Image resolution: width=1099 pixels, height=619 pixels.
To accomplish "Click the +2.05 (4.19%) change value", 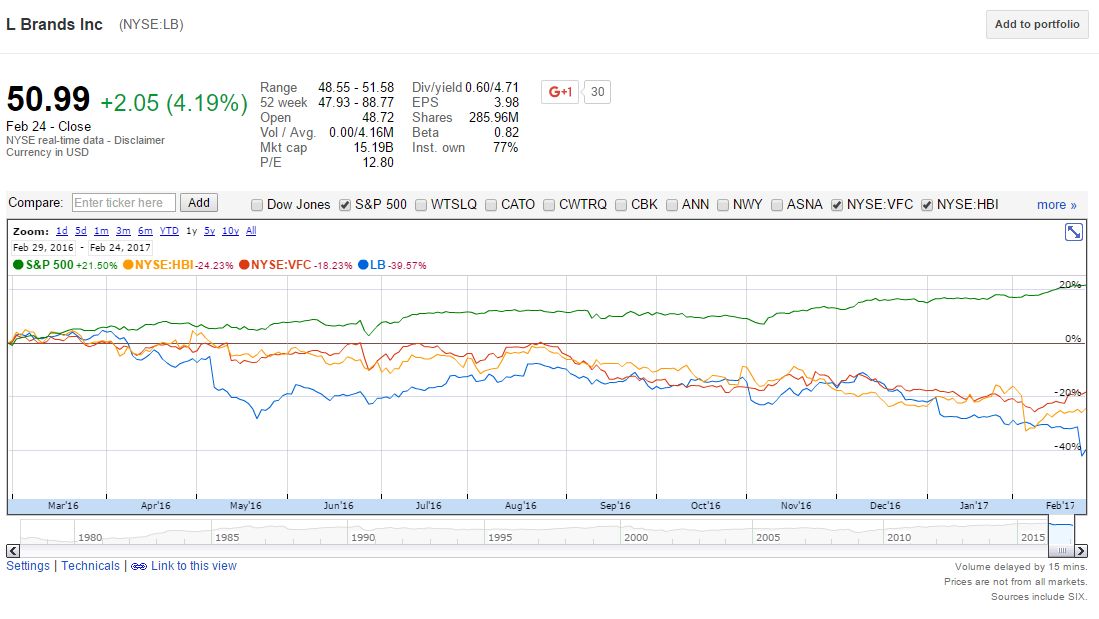I will coord(174,103).
